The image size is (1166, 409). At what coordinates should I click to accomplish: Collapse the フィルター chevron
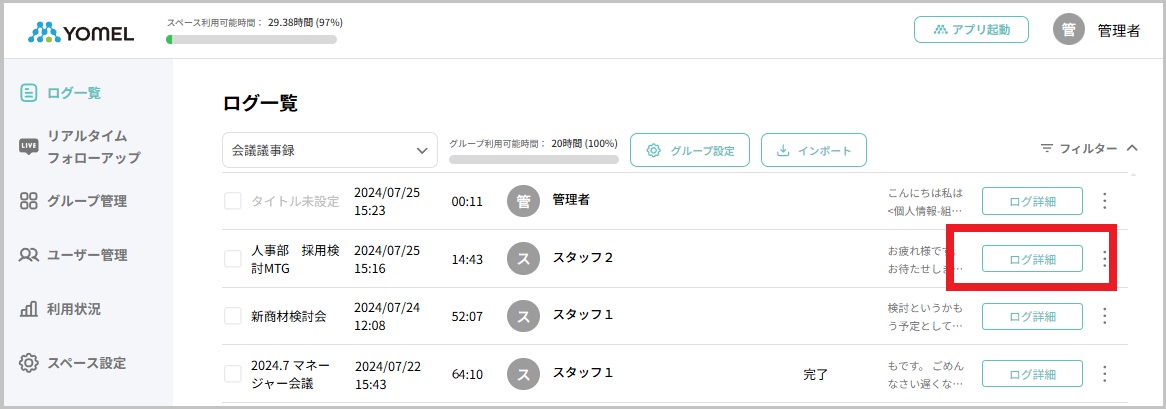pyautogui.click(x=1132, y=148)
